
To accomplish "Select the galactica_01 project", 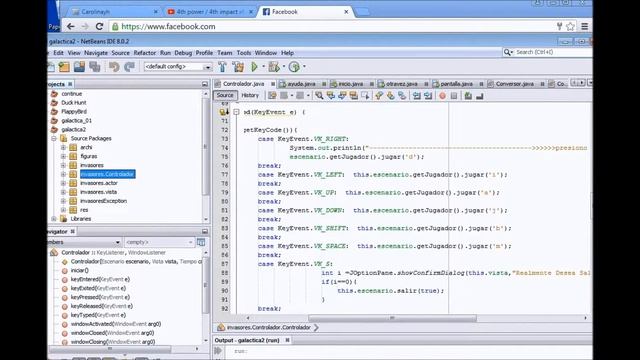I will (76, 120).
